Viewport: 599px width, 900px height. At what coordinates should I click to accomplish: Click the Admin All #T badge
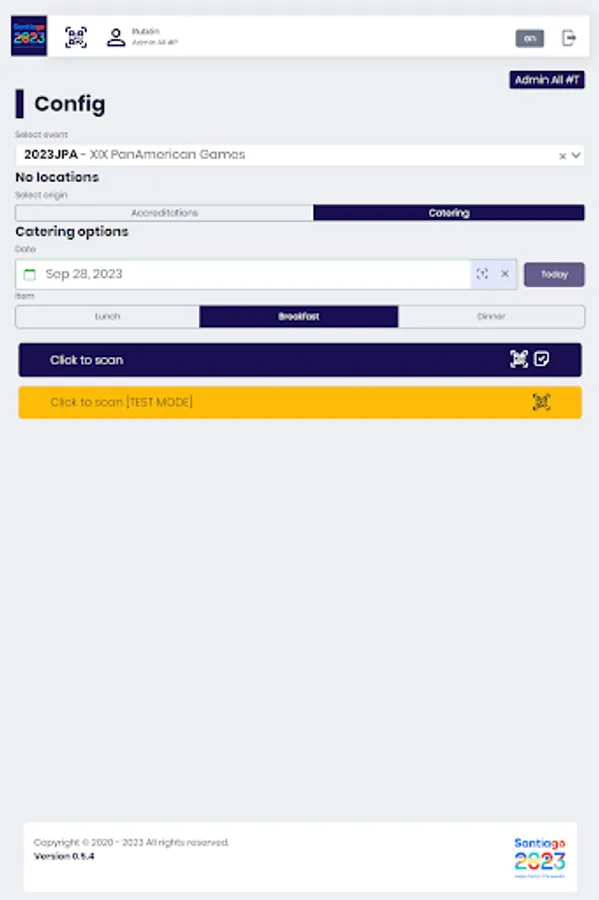(x=546, y=80)
